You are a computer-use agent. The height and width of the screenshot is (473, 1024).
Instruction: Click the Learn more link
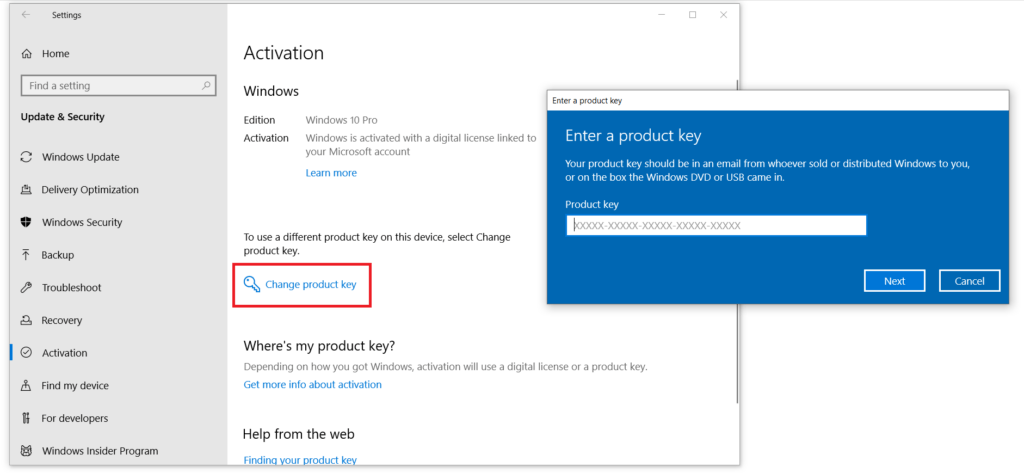(x=331, y=173)
